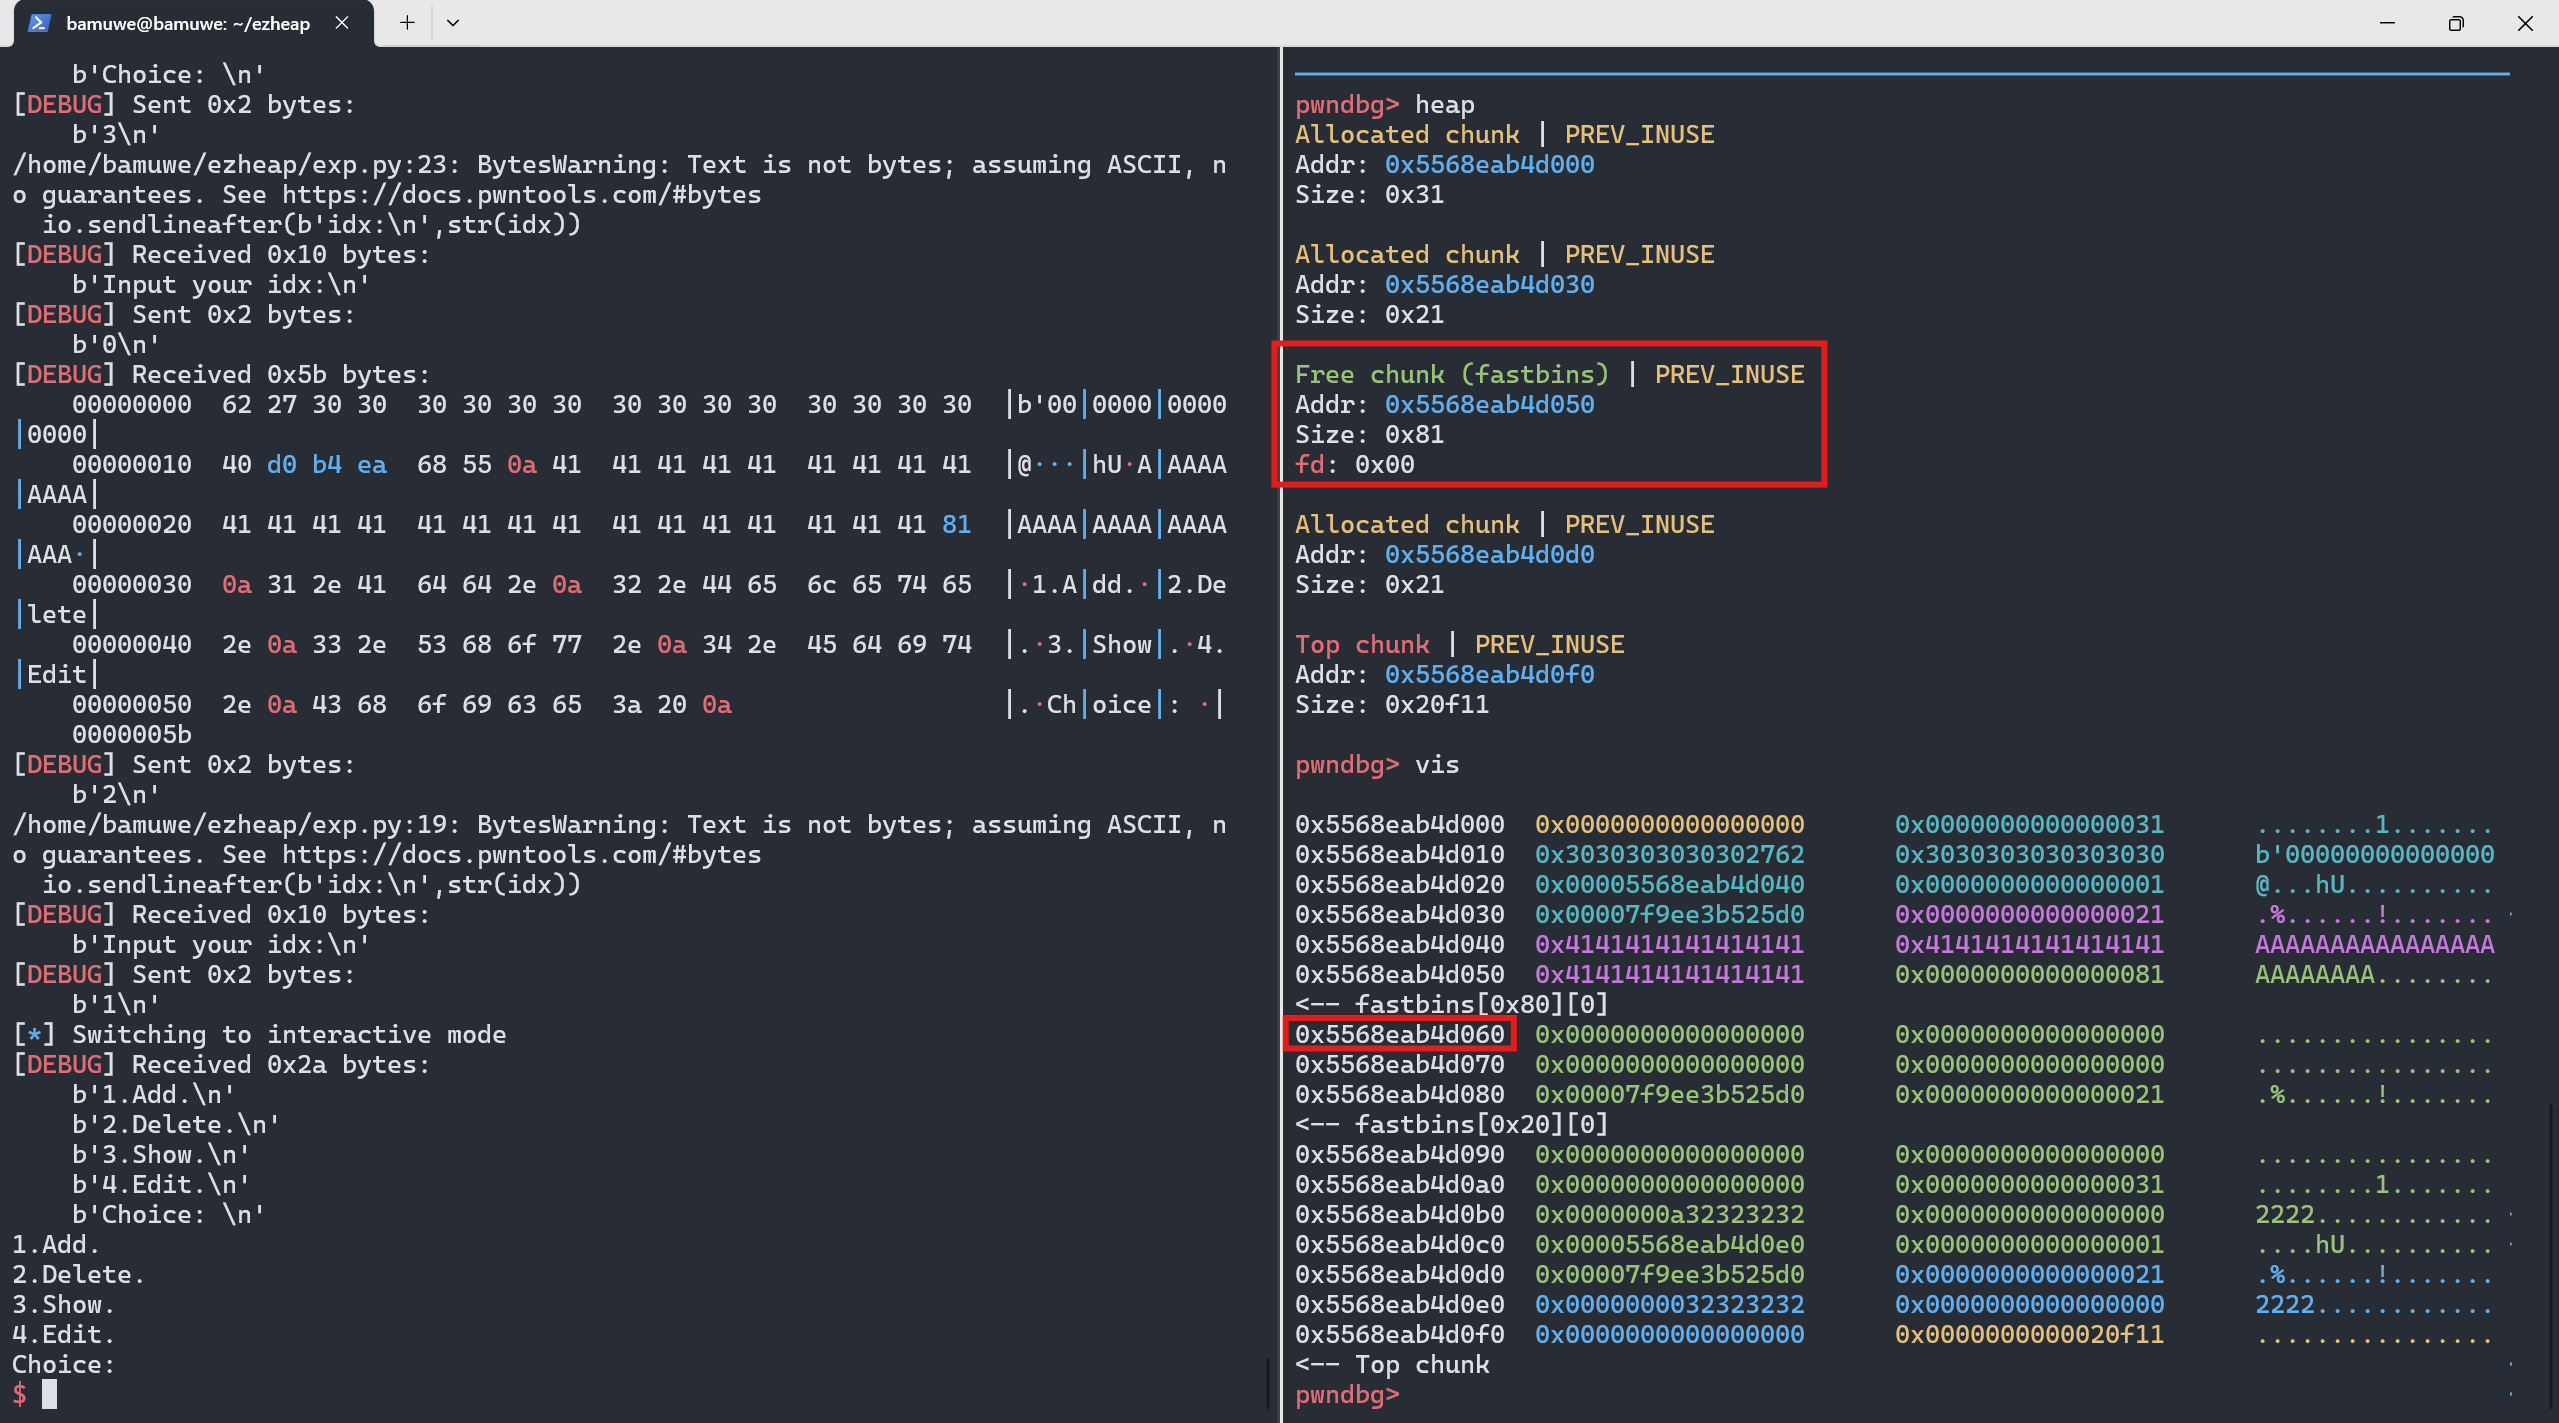The image size is (2559, 1423).
Task: Click vis row address 0x5568eab4d060
Action: tap(1399, 1034)
